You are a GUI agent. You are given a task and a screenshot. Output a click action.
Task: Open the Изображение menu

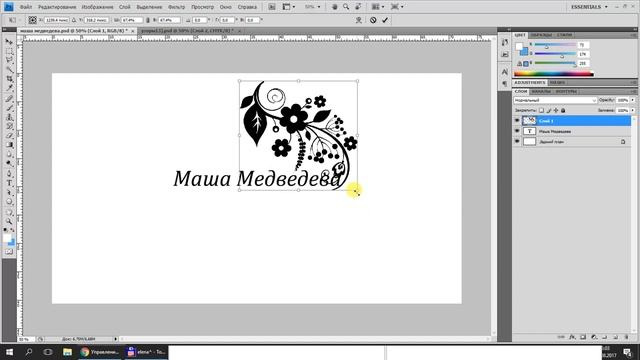tap(97, 7)
